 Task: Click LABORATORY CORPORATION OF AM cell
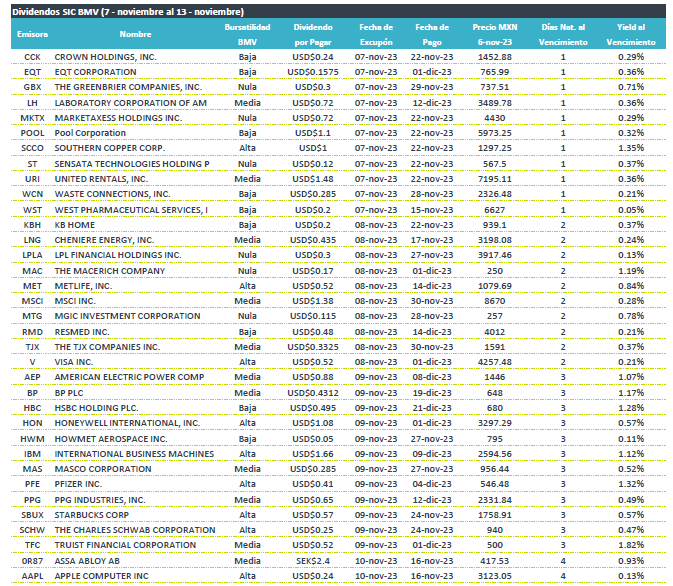(x=130, y=103)
